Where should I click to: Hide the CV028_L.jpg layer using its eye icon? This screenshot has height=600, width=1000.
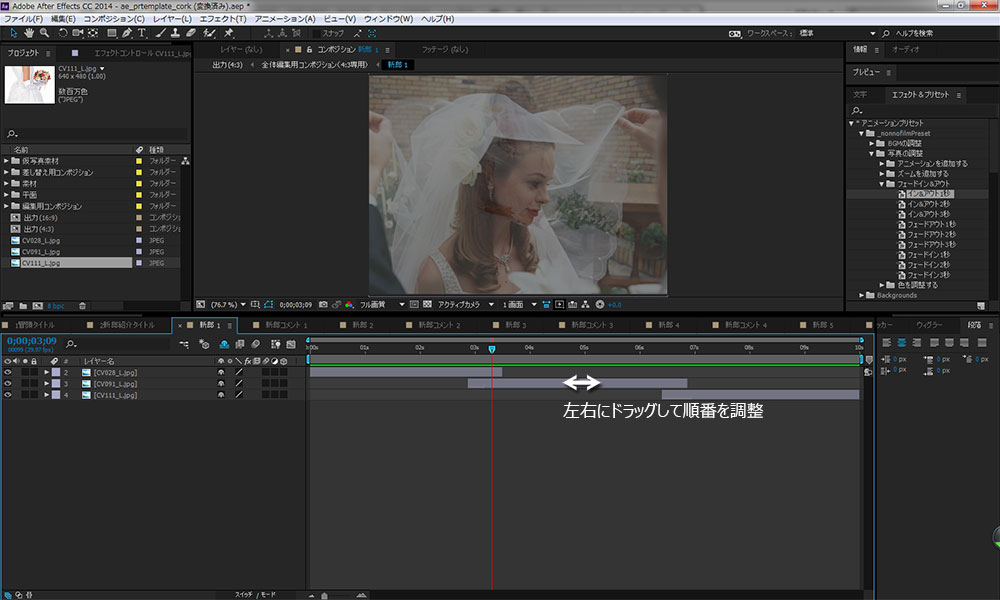9,372
